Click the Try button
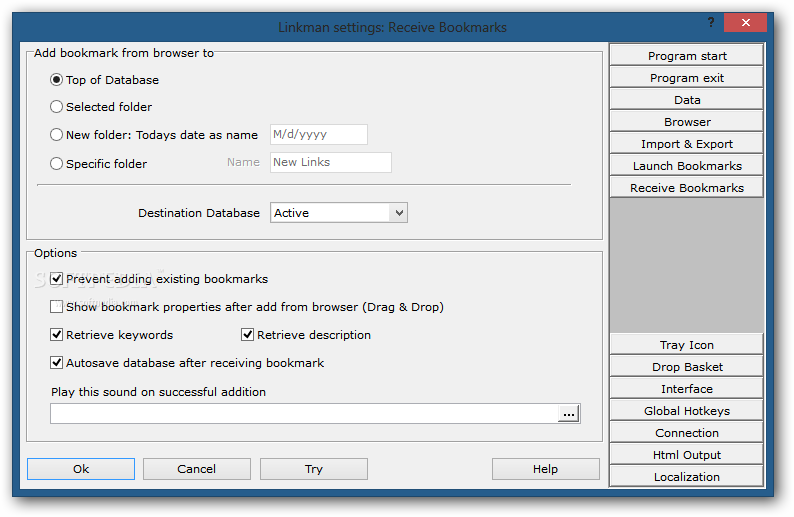 click(x=314, y=469)
